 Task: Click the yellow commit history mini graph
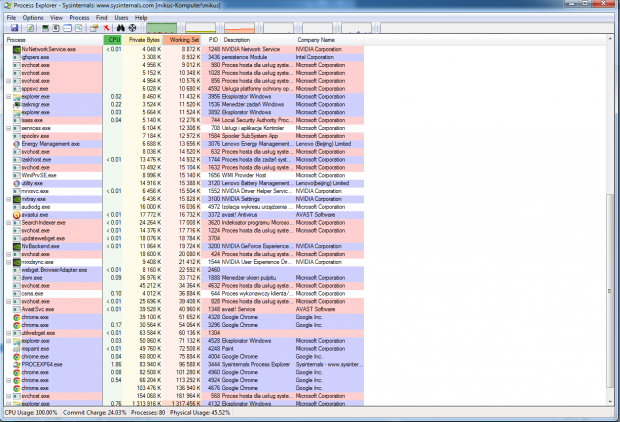(200, 28)
